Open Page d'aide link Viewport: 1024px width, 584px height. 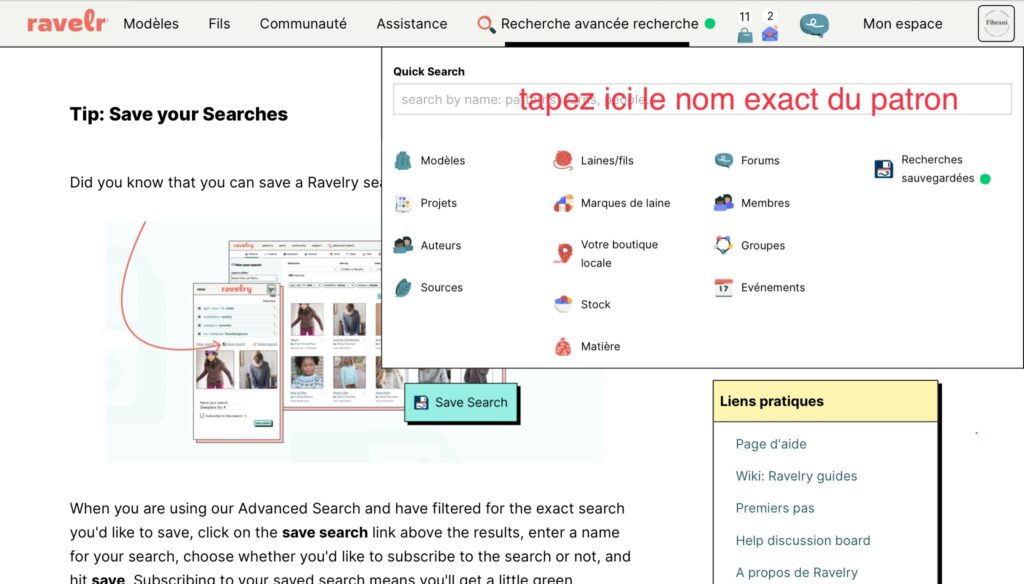pos(771,444)
